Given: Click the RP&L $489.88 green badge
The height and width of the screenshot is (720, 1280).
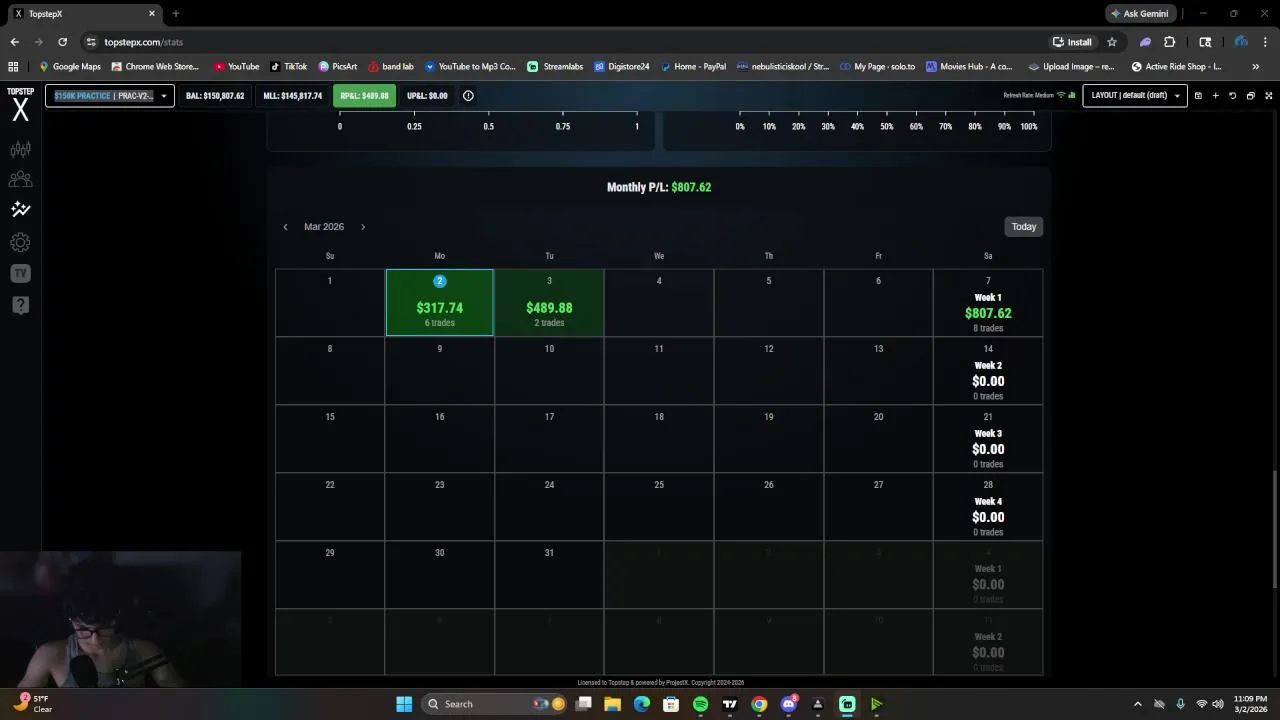Looking at the screenshot, I should (364, 96).
